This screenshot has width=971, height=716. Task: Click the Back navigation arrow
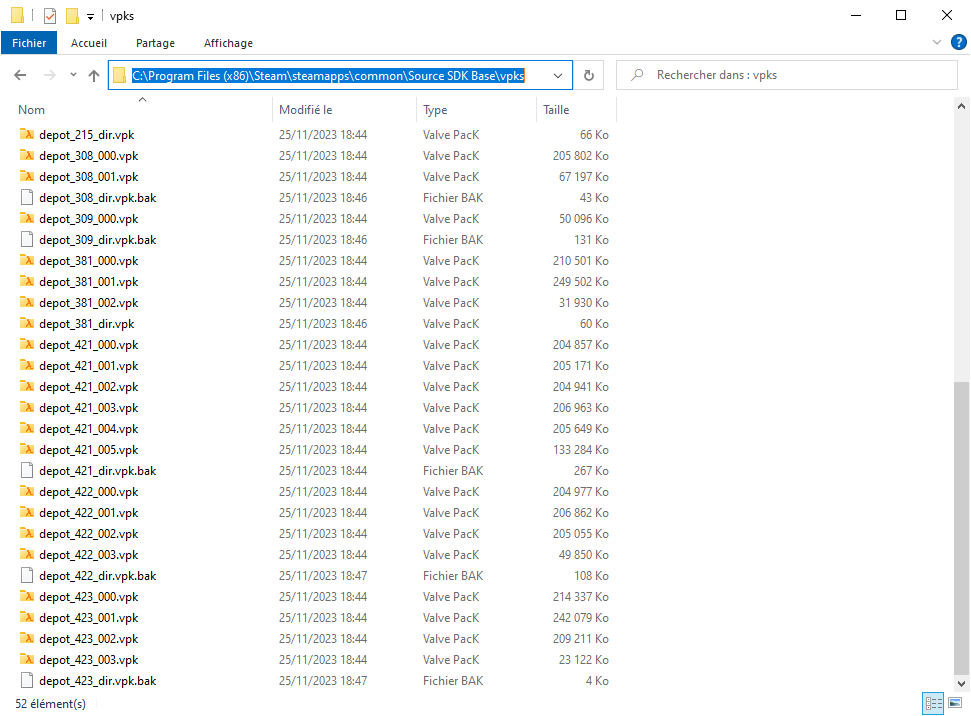click(20, 76)
